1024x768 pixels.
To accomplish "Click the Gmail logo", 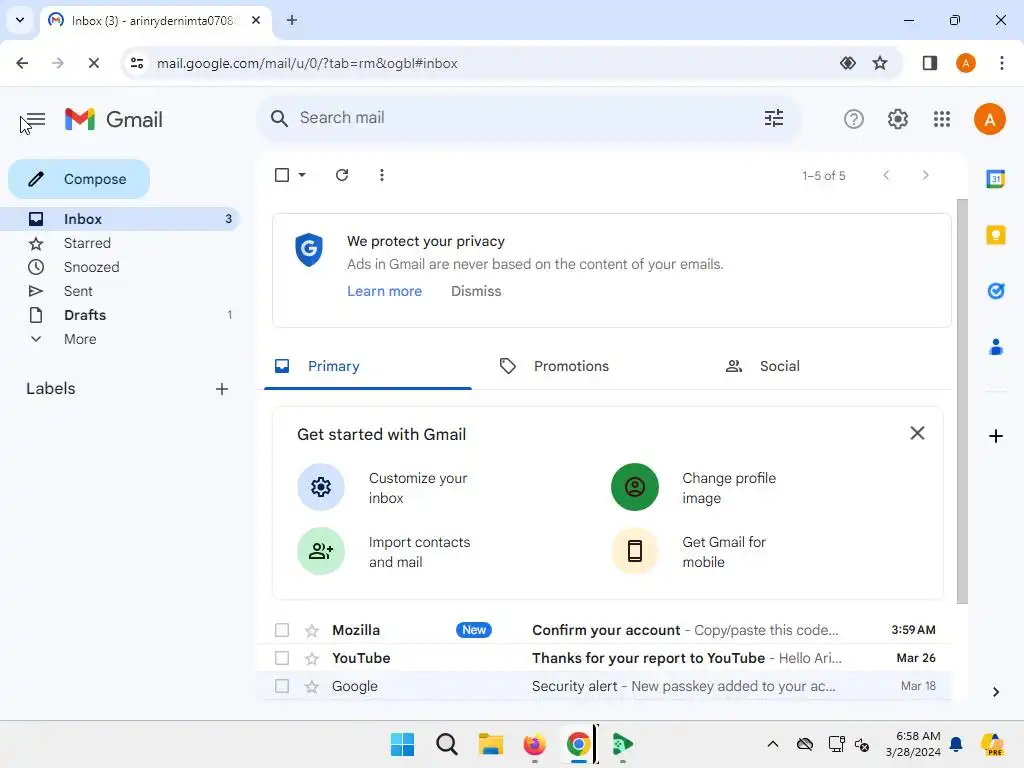I will [x=114, y=120].
